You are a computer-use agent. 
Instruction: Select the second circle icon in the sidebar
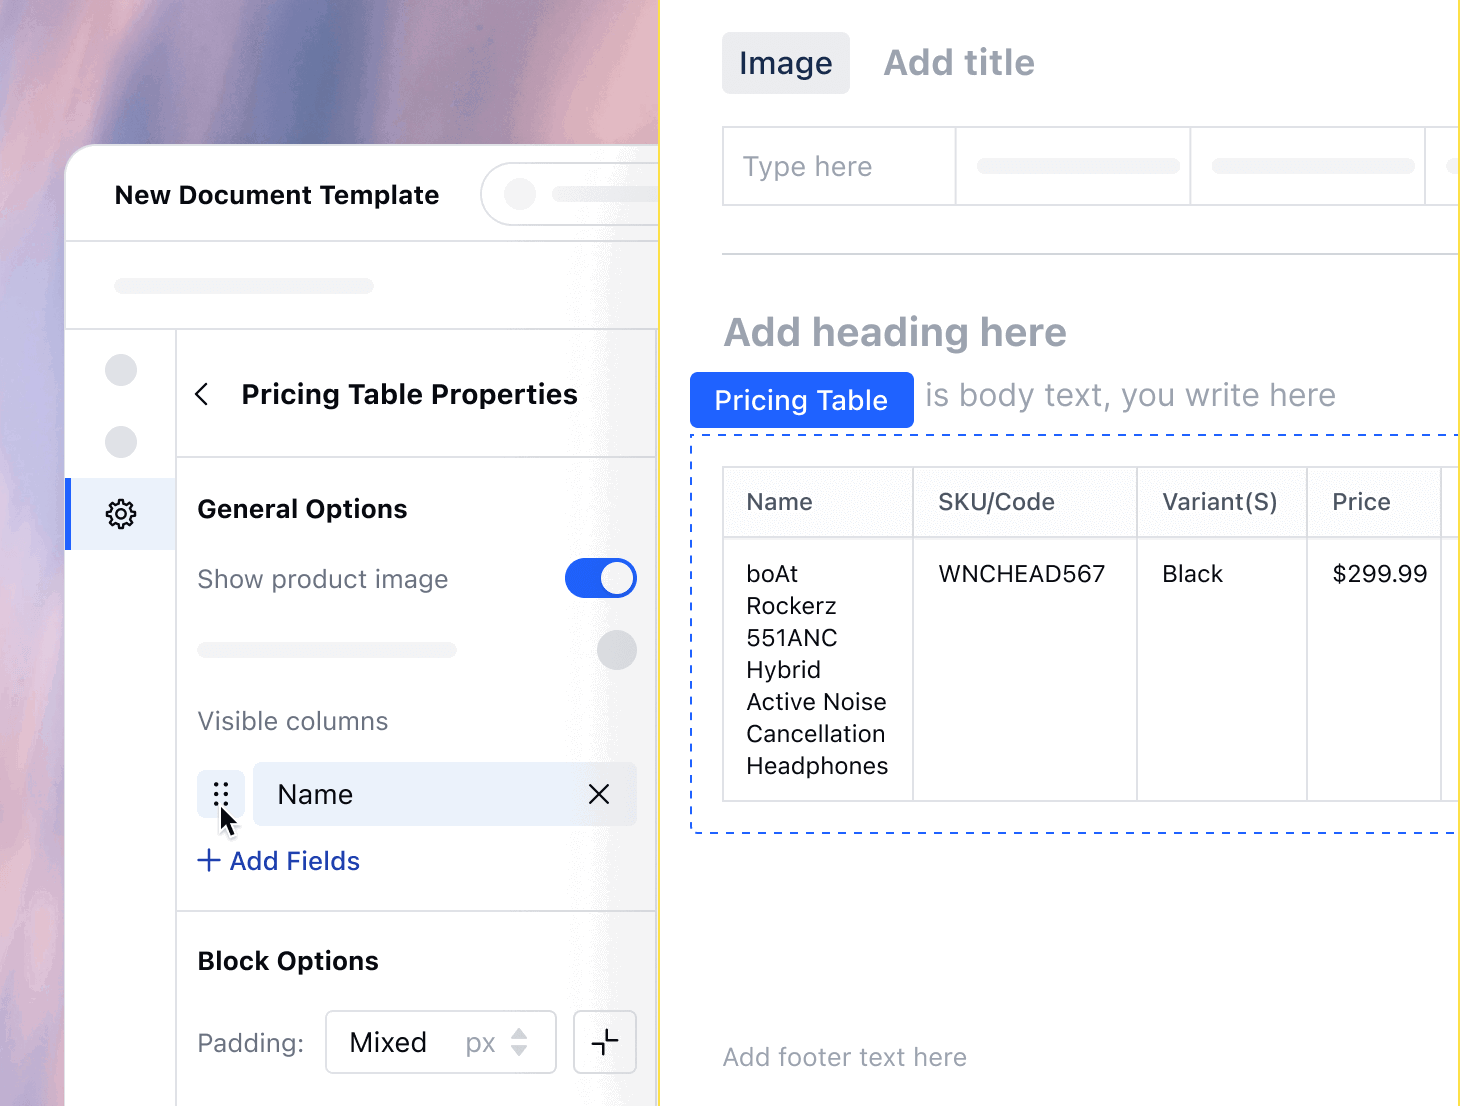coord(120,441)
